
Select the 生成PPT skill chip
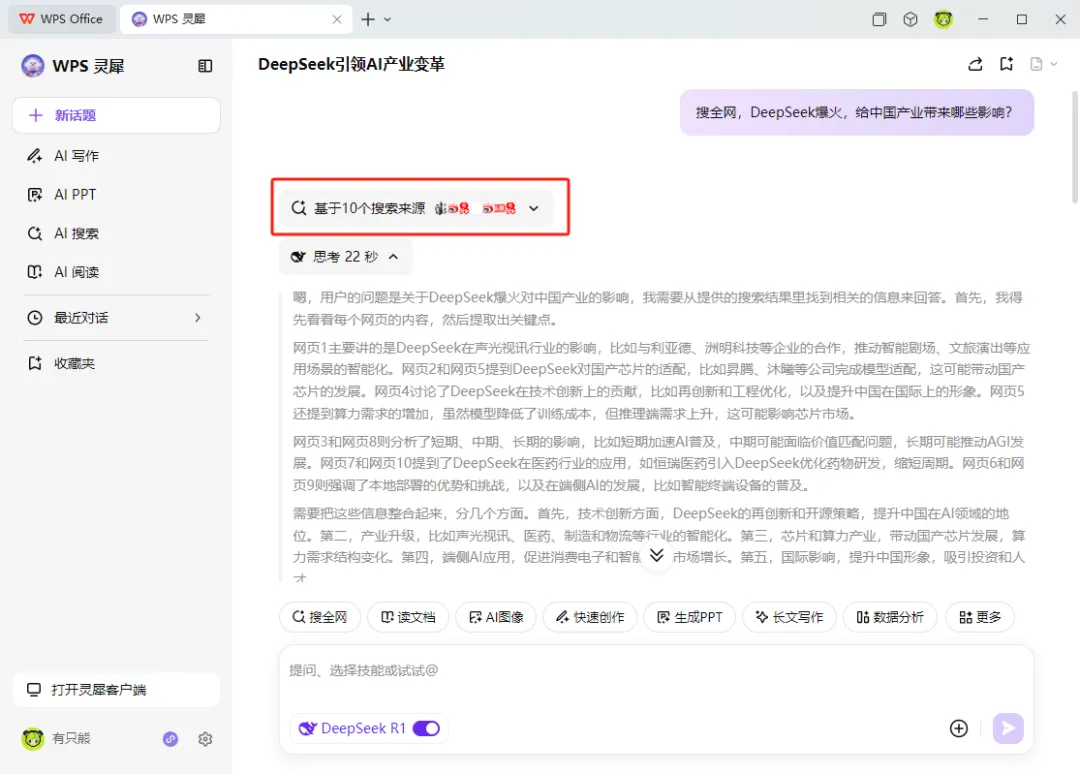689,617
